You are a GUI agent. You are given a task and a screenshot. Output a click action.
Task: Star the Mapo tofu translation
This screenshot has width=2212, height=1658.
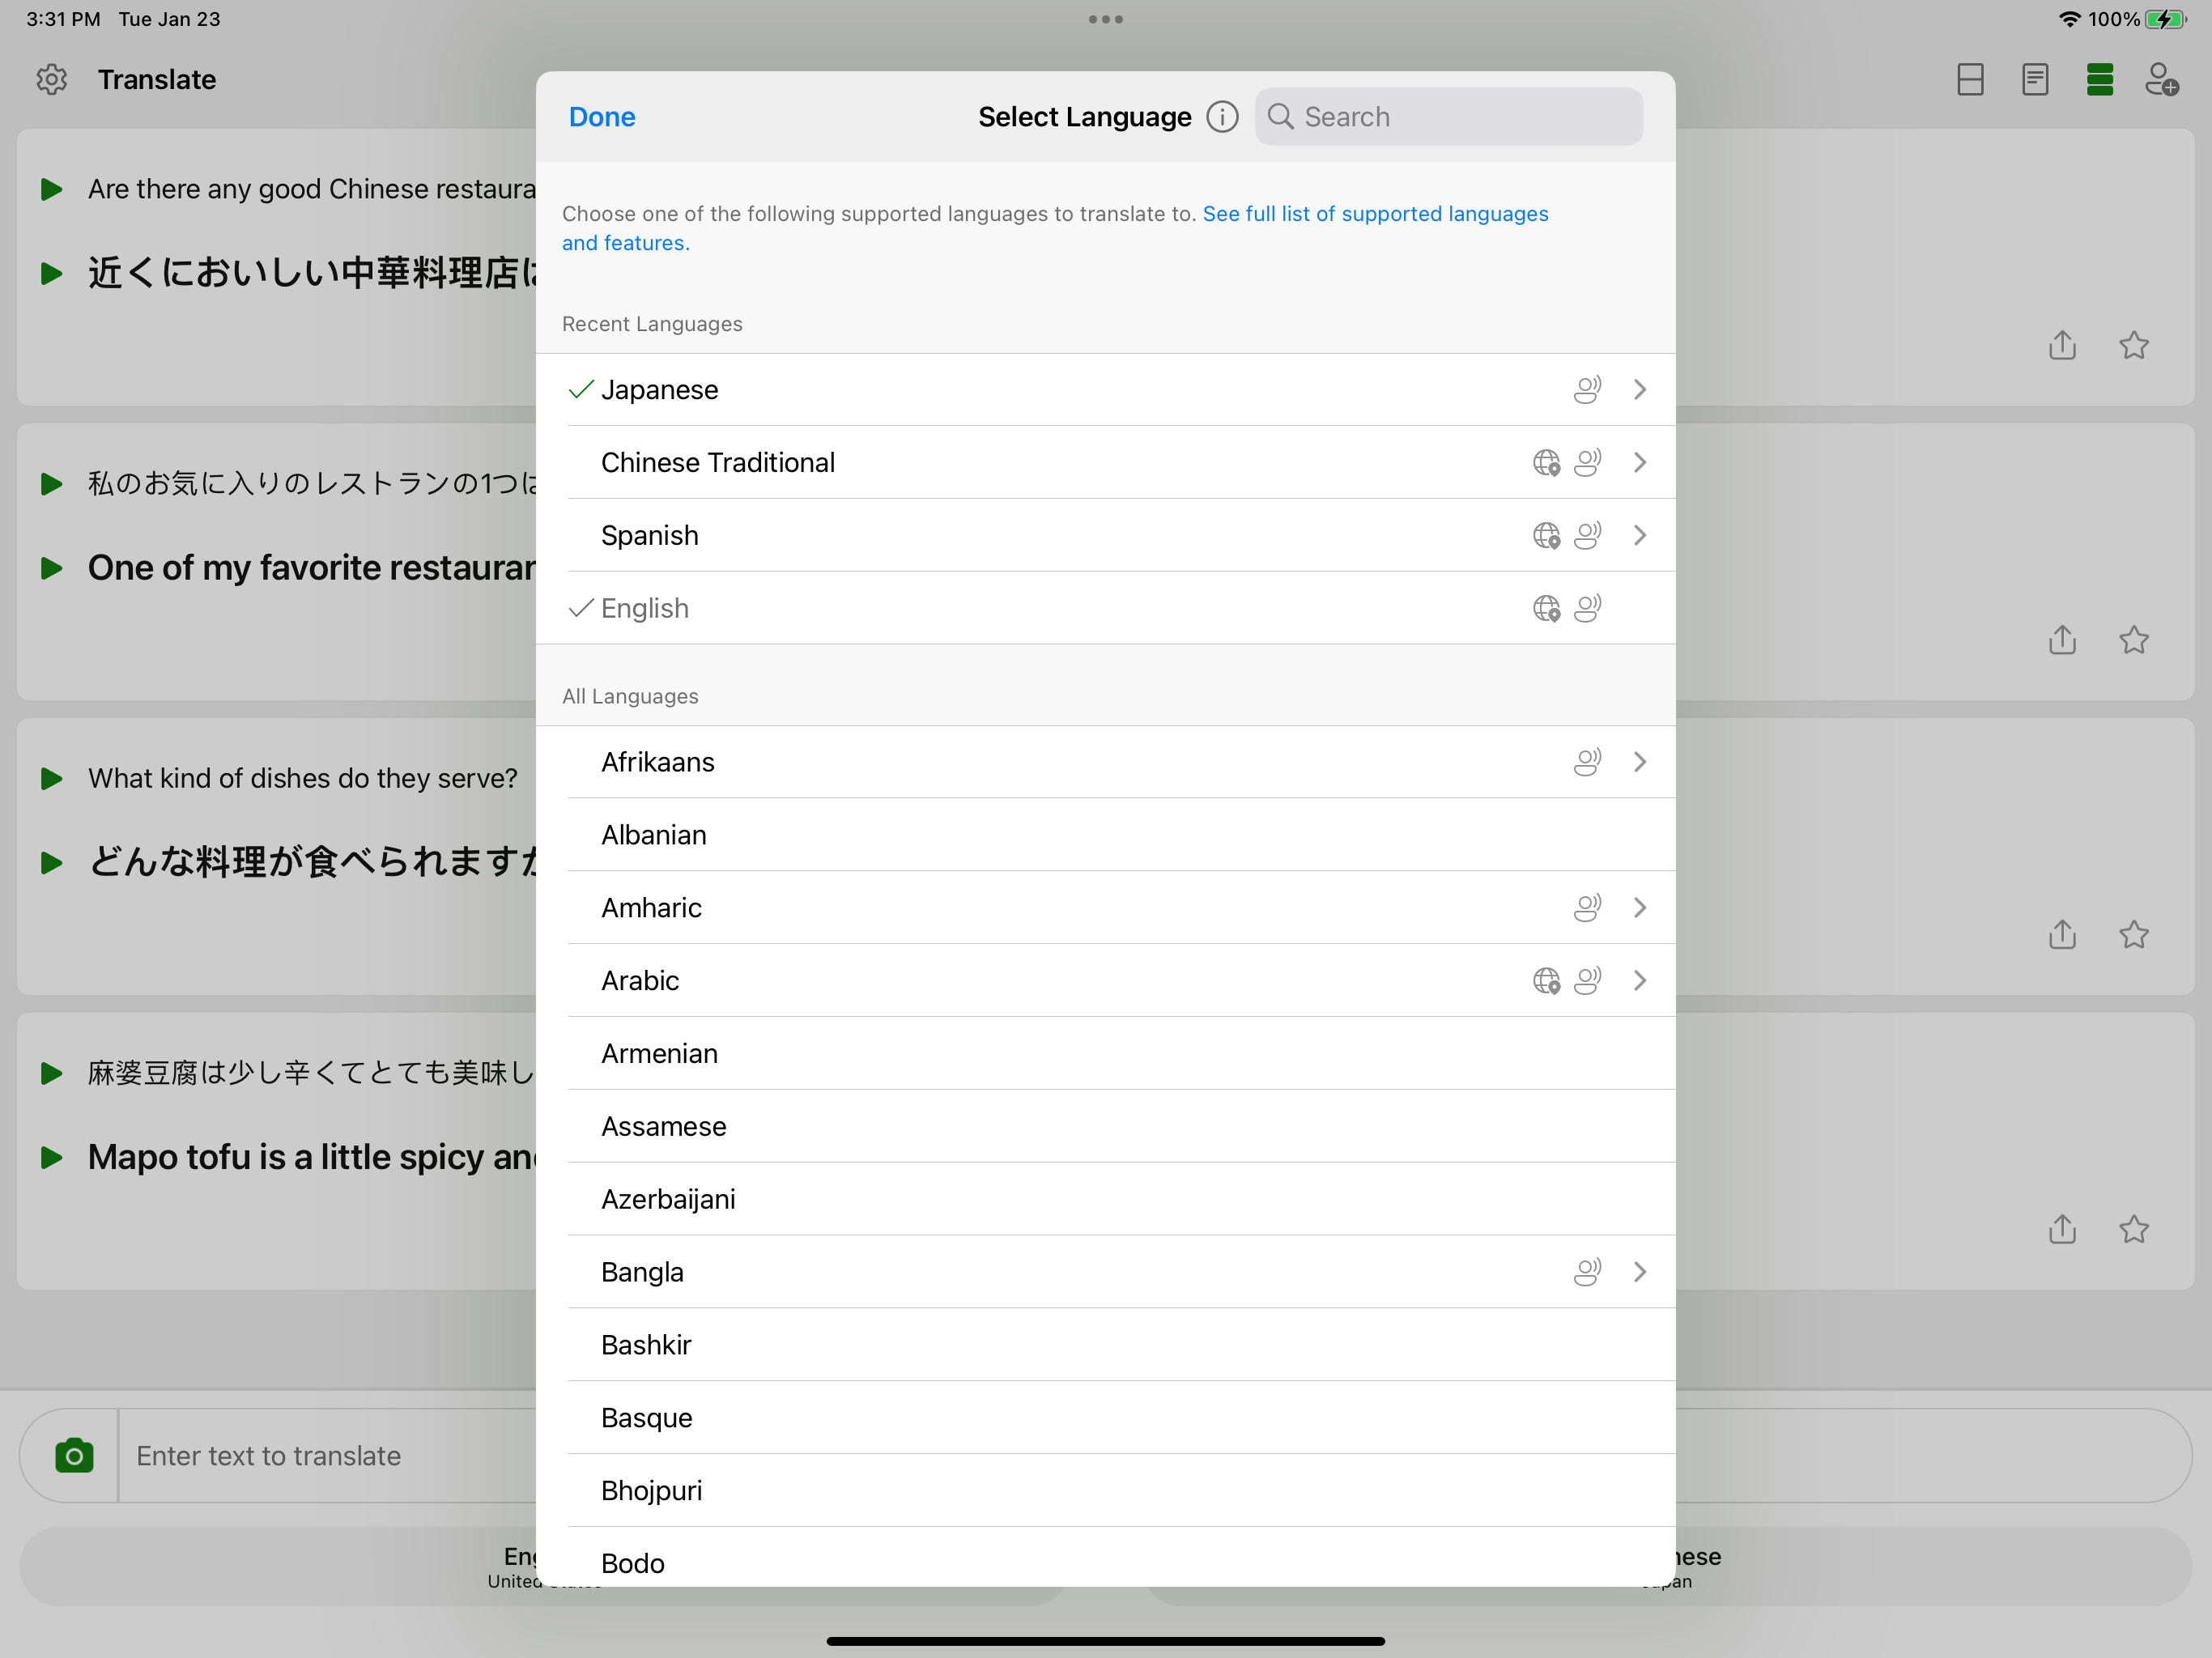[x=2133, y=1229]
